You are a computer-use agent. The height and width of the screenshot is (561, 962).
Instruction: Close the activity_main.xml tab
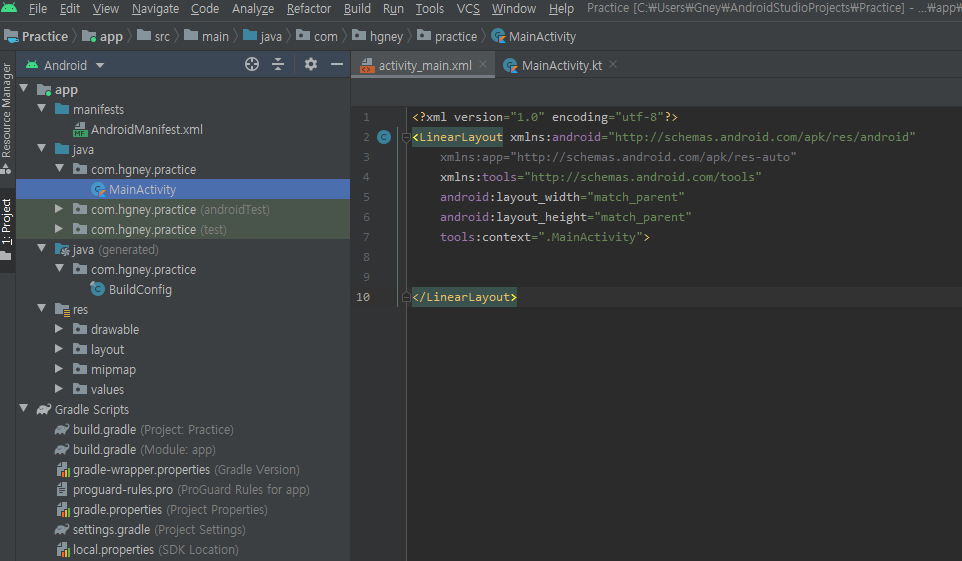tap(483, 64)
